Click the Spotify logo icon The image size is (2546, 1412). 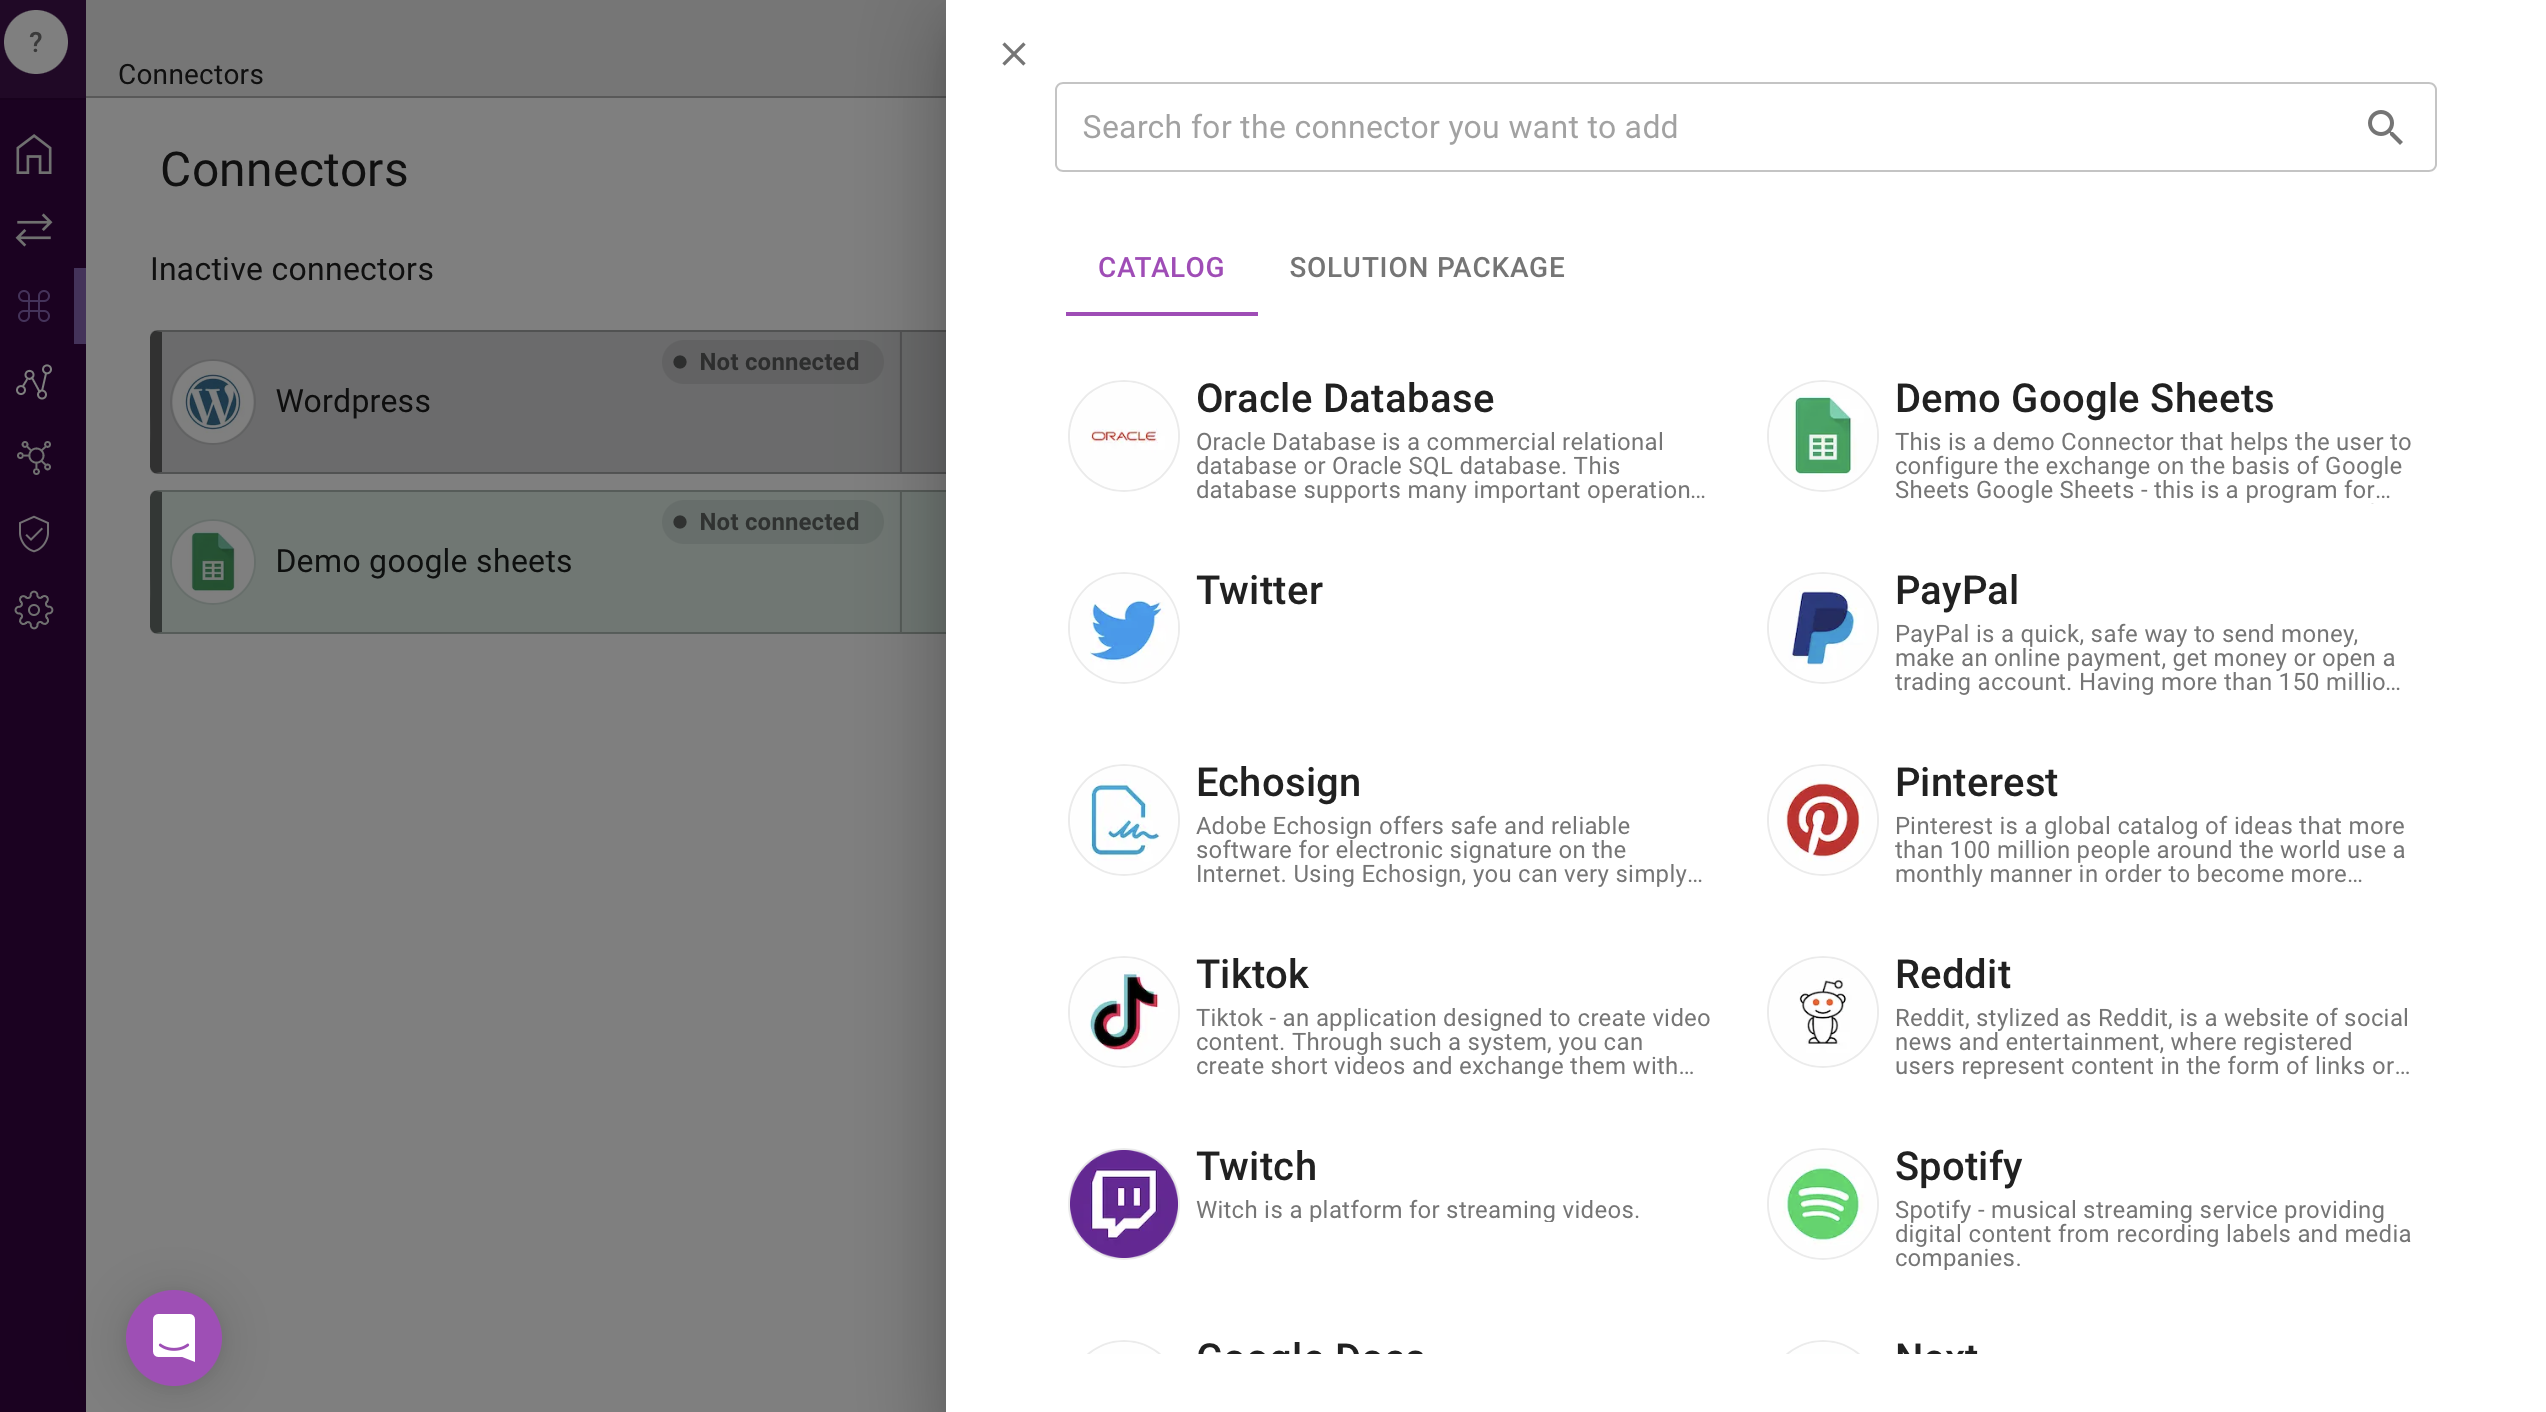tap(1823, 1204)
